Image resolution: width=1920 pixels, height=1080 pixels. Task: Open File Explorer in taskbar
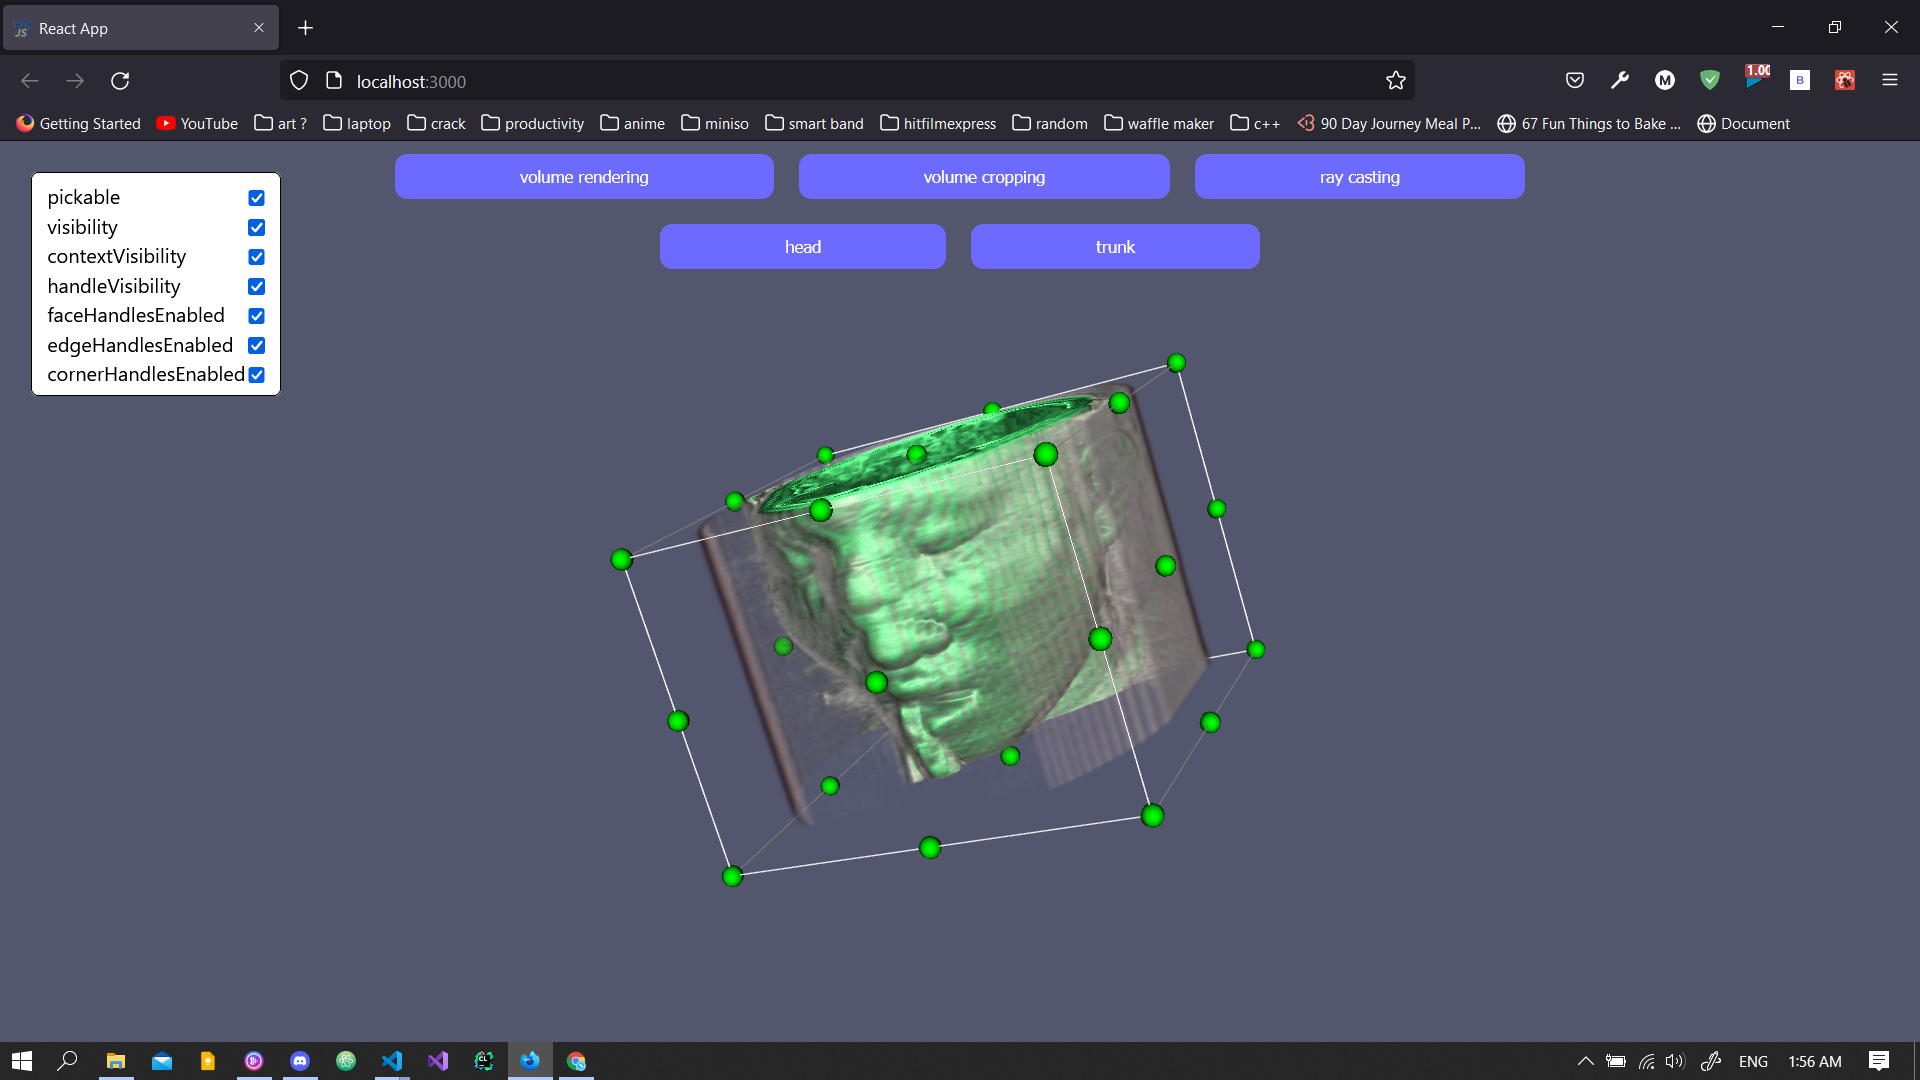click(x=116, y=1061)
